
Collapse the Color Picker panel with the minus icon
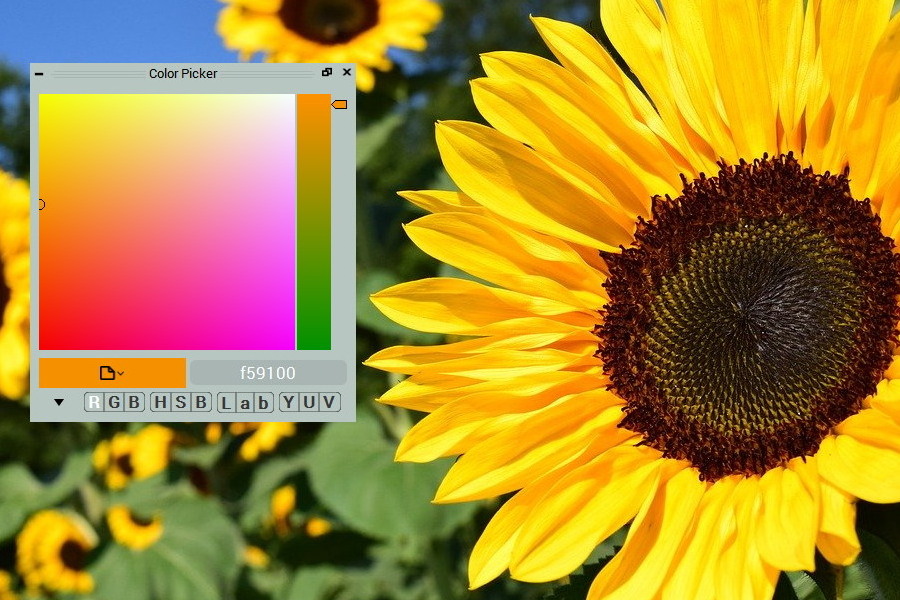39,73
